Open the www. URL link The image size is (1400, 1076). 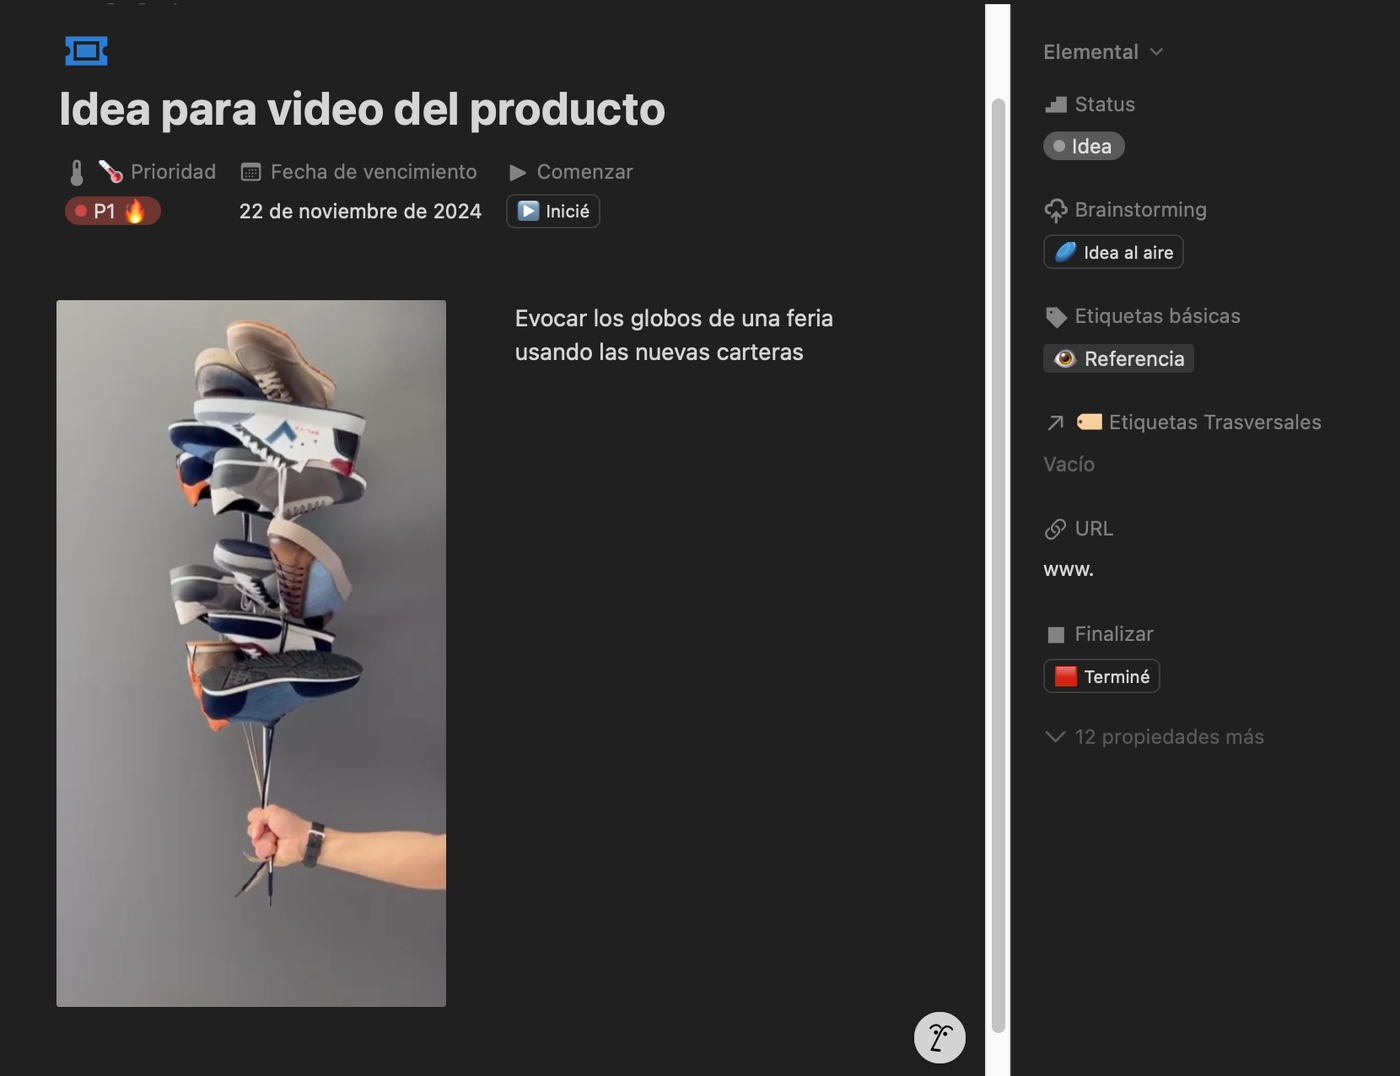pyautogui.click(x=1068, y=569)
